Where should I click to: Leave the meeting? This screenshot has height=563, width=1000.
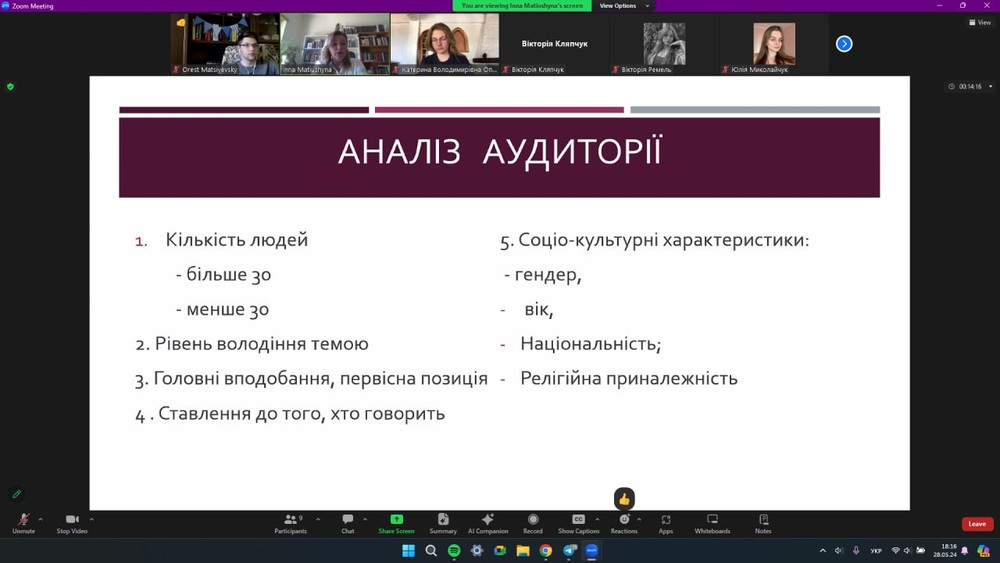coord(977,524)
